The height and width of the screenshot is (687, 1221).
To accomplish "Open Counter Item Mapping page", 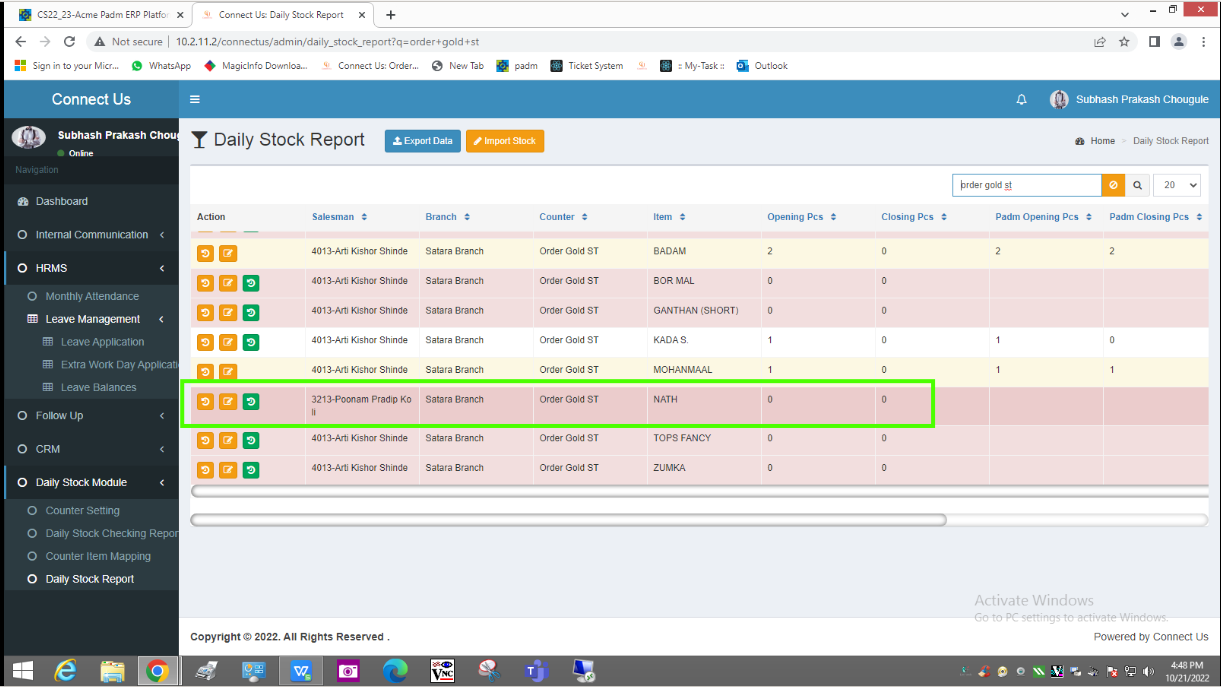I will (98, 556).
